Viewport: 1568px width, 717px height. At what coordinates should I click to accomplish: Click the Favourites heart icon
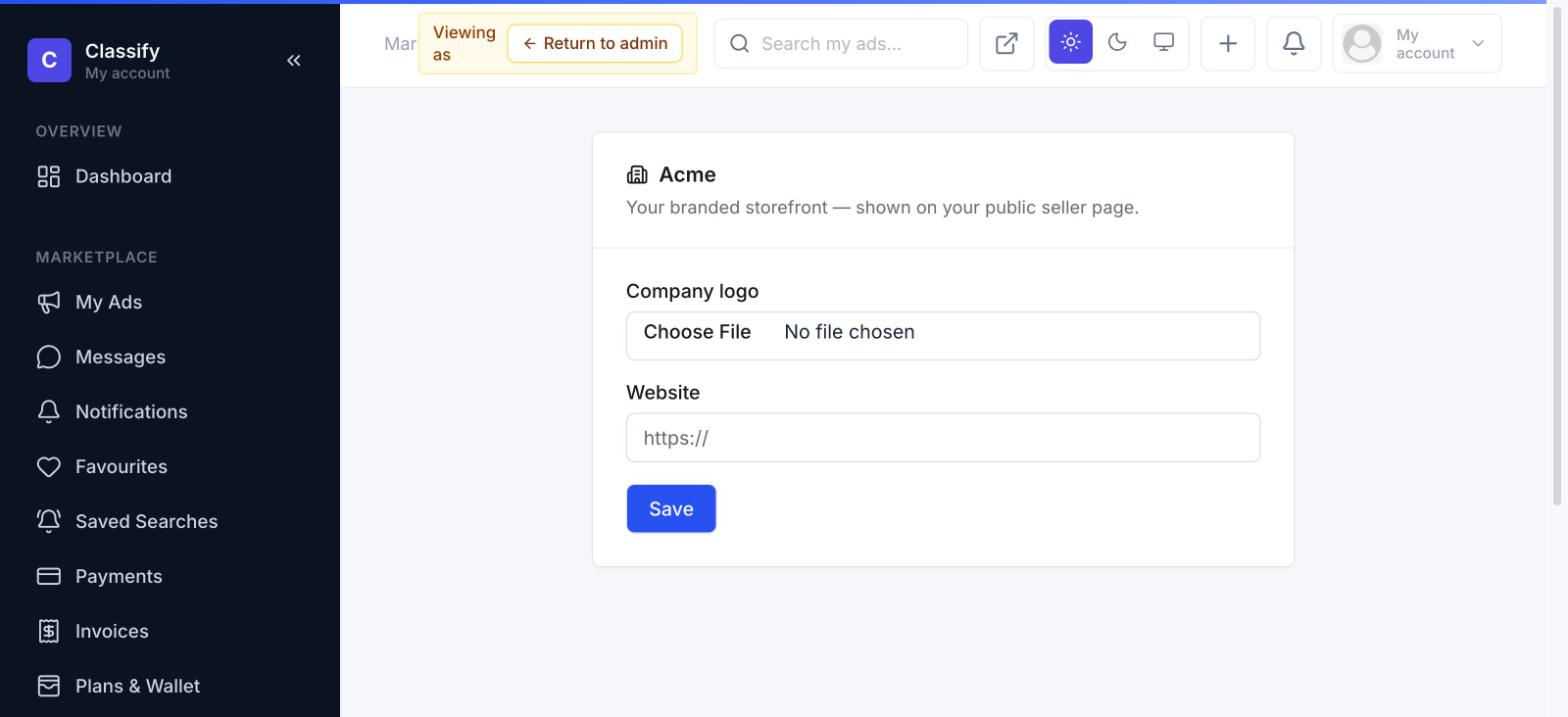[x=48, y=467]
